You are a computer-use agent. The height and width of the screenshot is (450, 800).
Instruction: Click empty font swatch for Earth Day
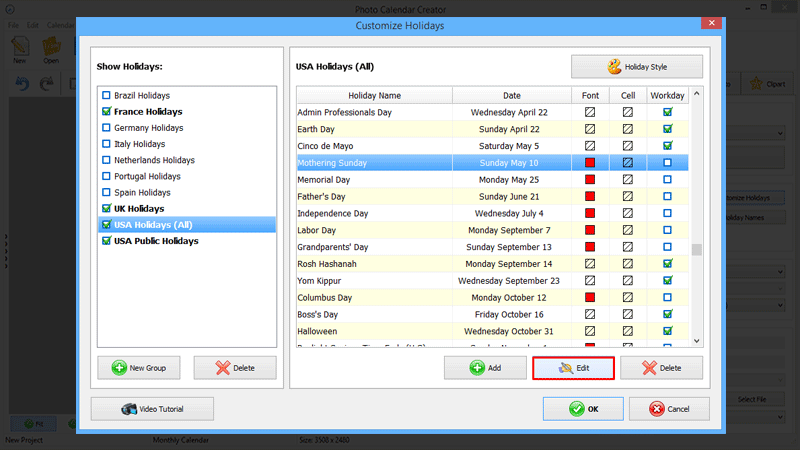(x=590, y=129)
